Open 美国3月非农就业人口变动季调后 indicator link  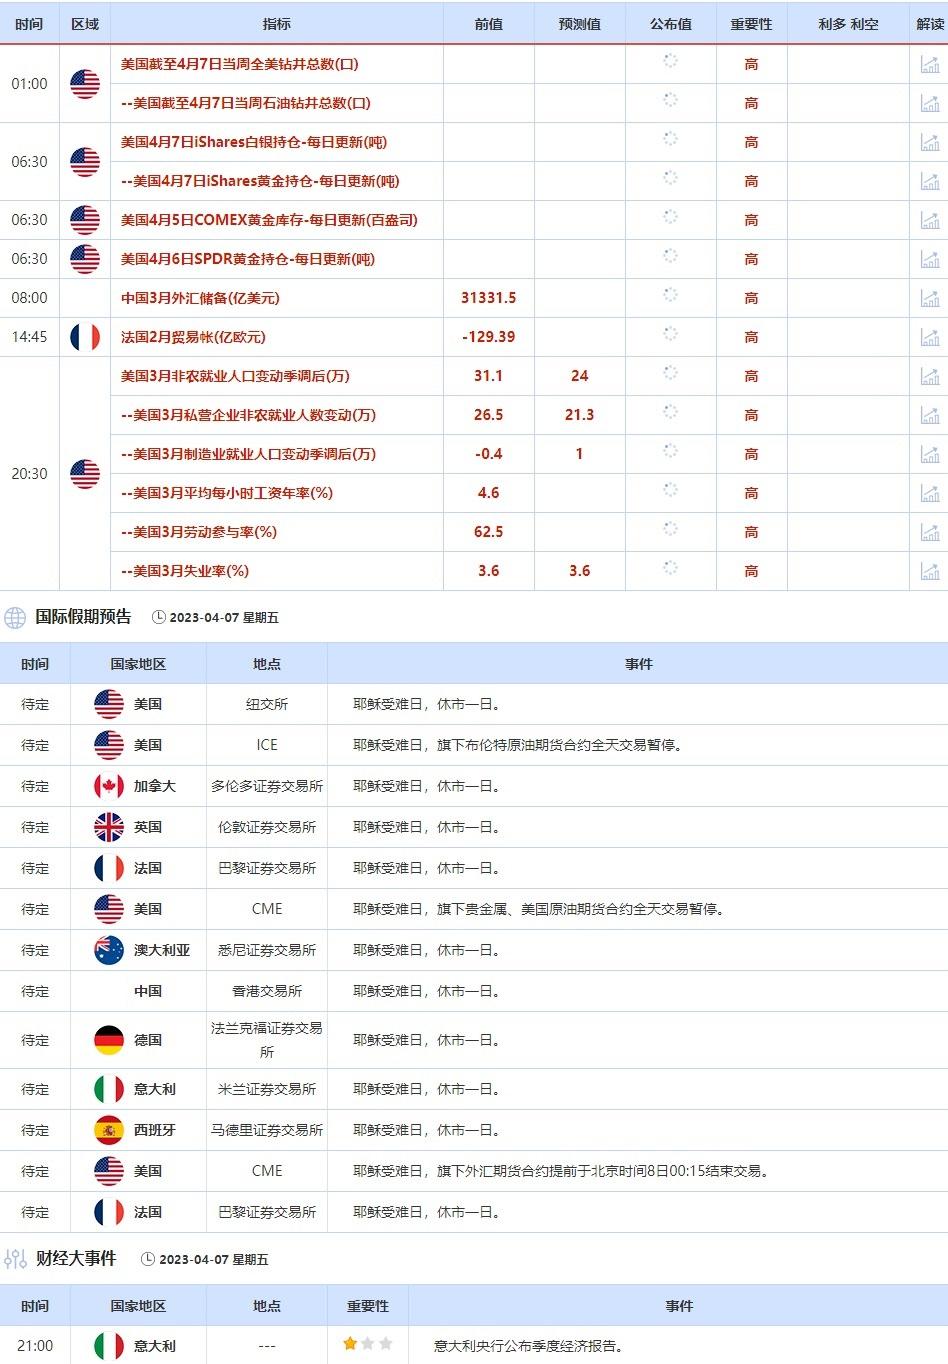(x=235, y=376)
